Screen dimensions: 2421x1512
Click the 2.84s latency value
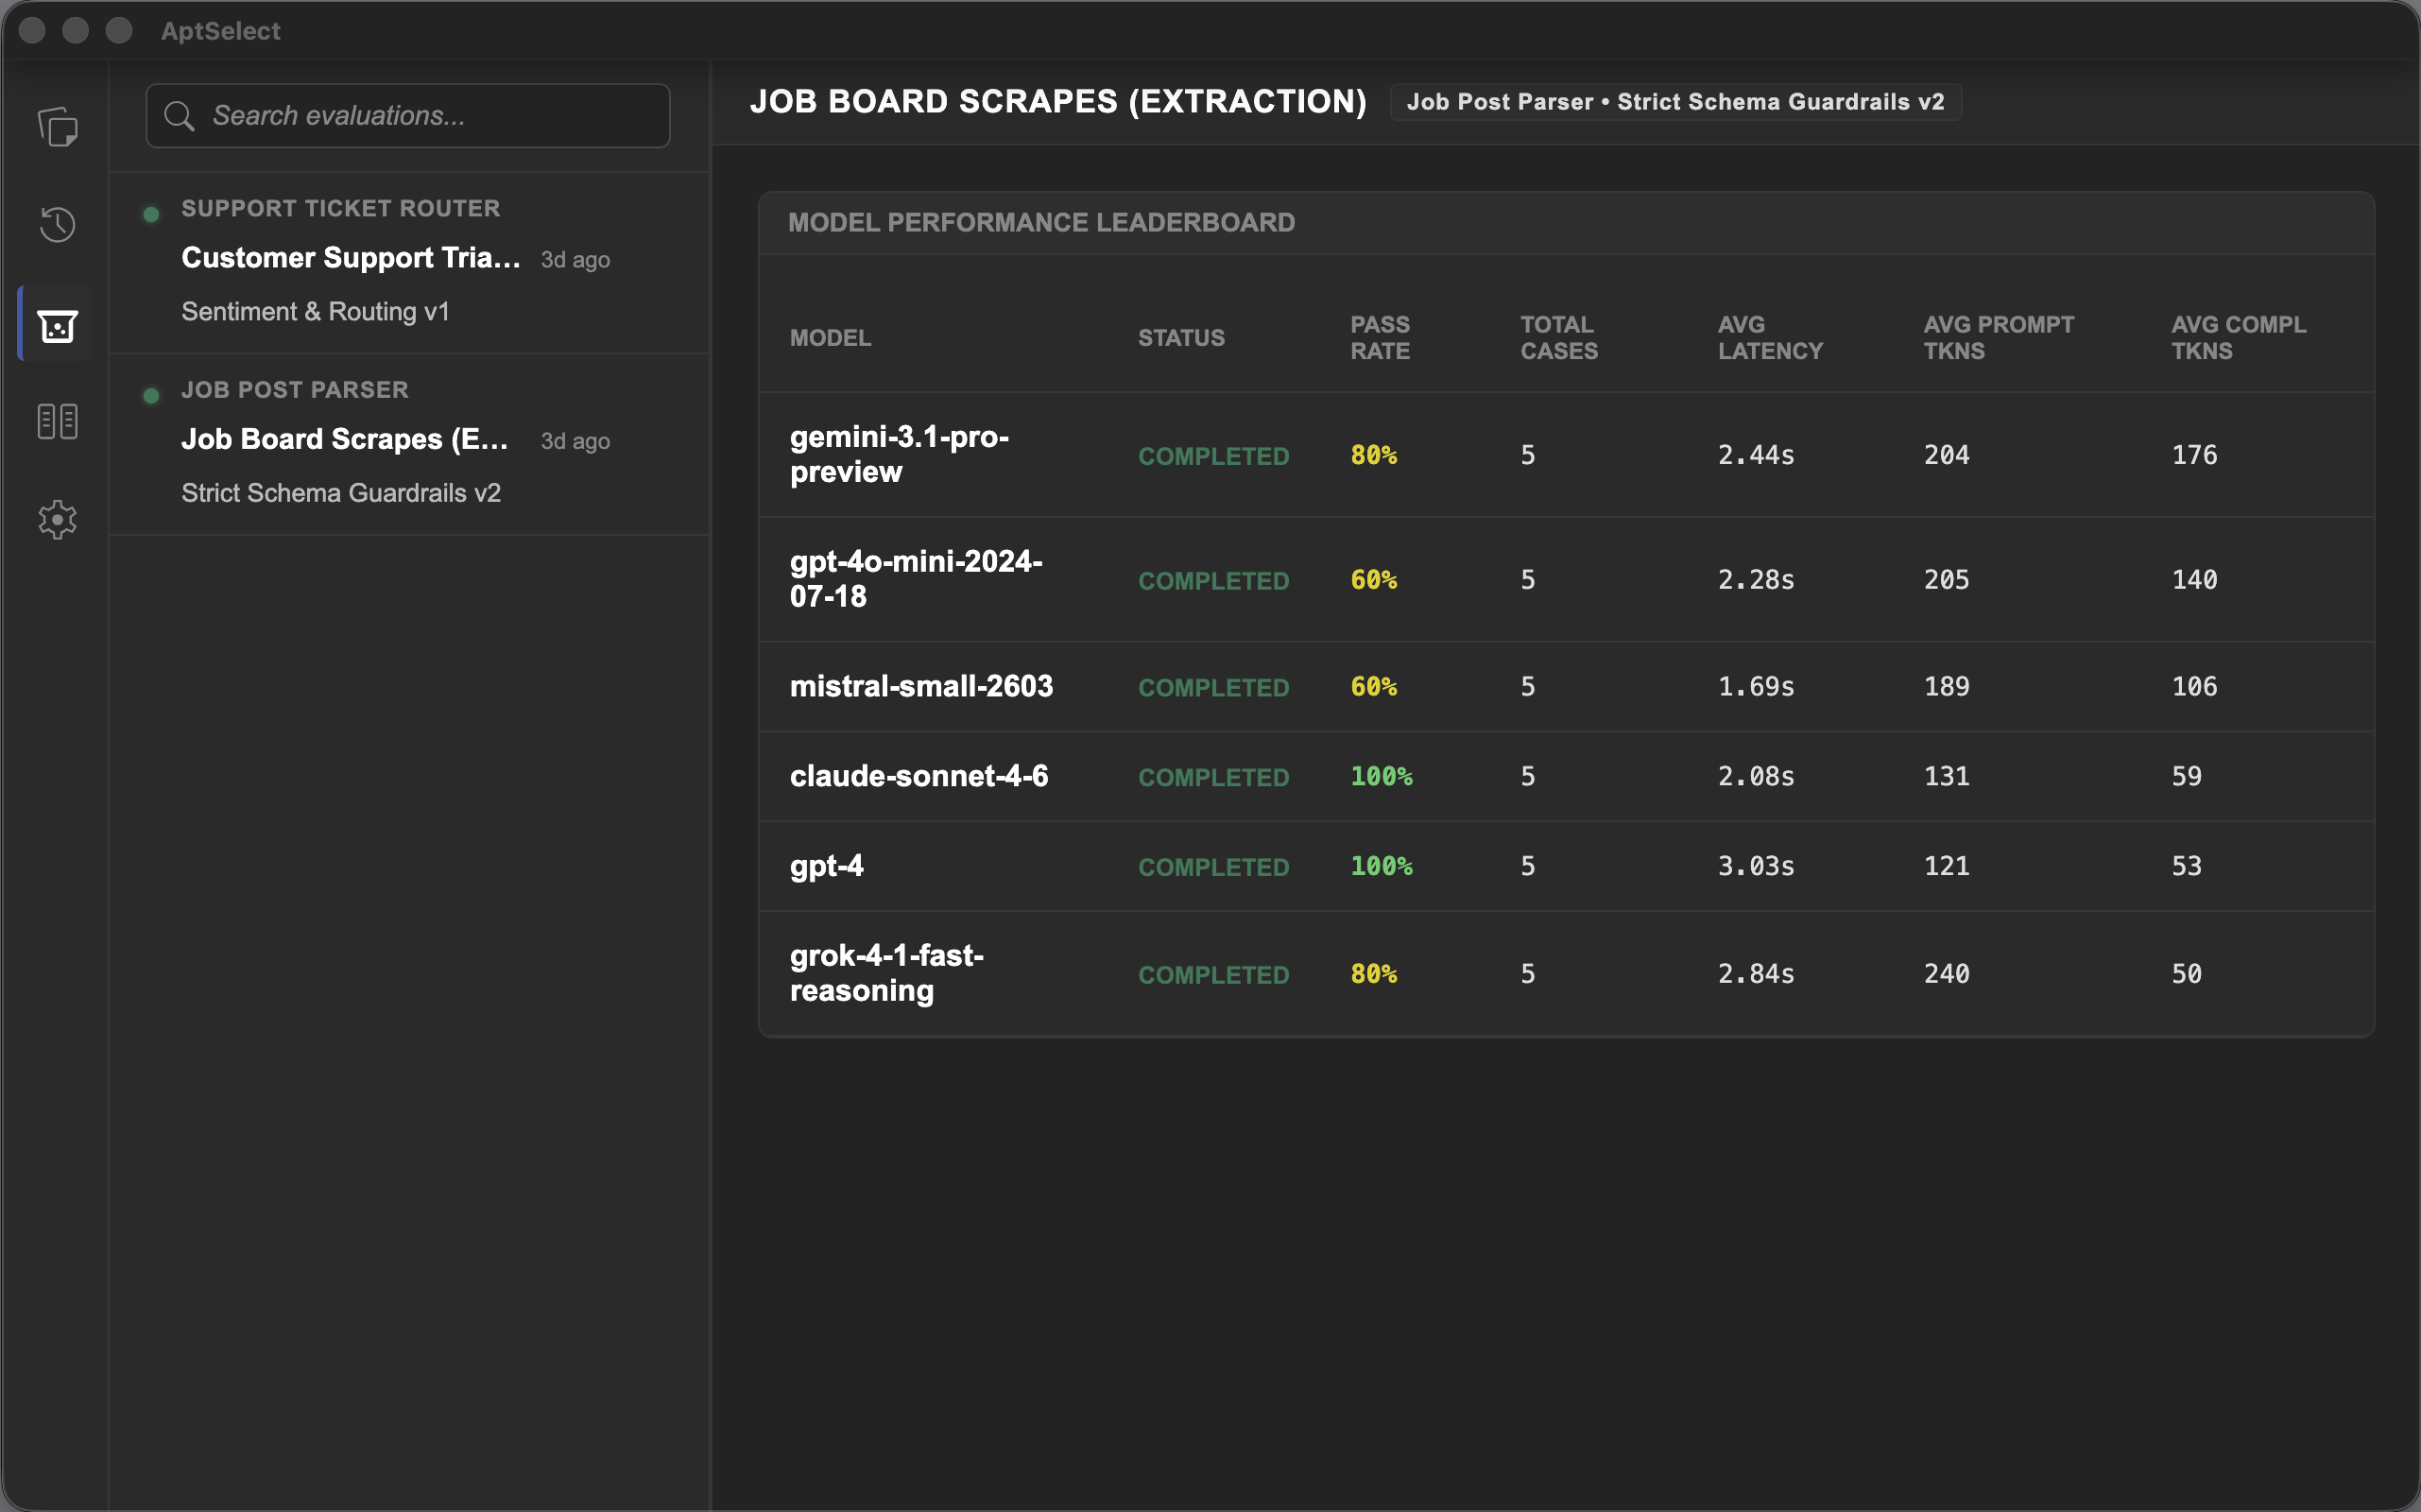pyautogui.click(x=1756, y=974)
